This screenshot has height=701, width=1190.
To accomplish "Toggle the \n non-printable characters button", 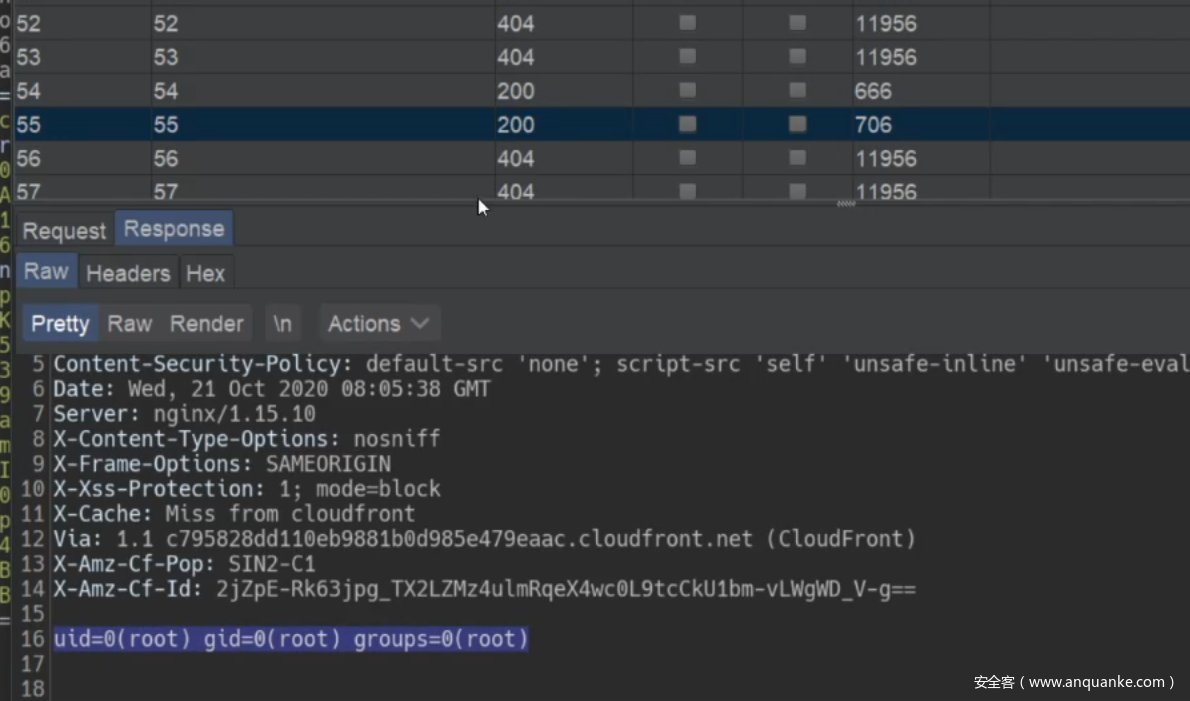I will click(x=284, y=324).
